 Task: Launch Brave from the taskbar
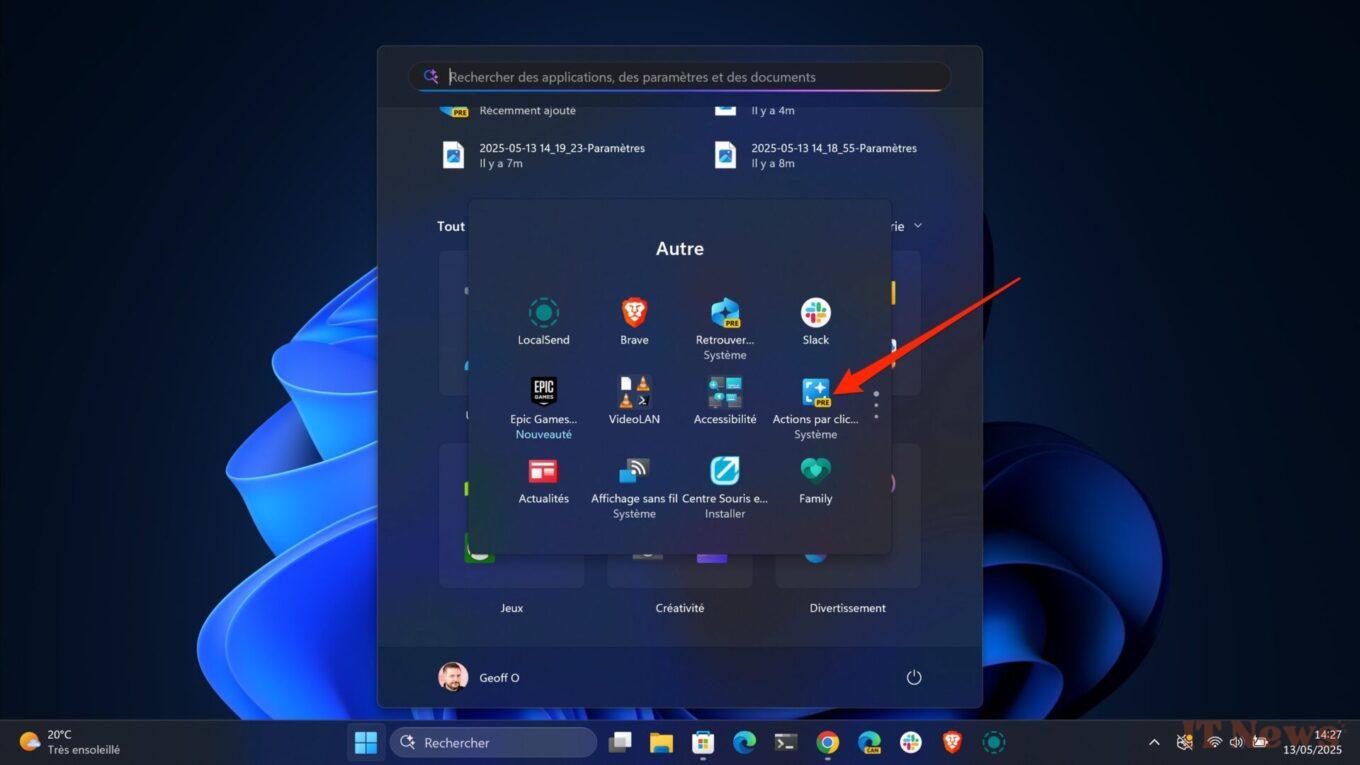click(x=952, y=742)
